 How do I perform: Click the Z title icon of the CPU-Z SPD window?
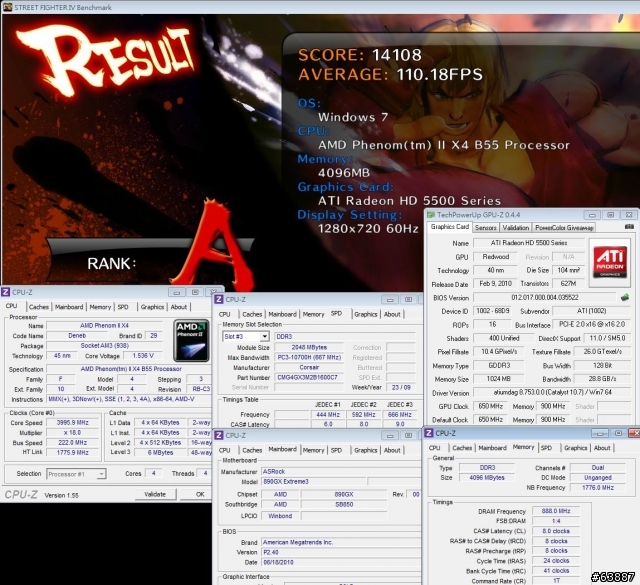[219, 299]
